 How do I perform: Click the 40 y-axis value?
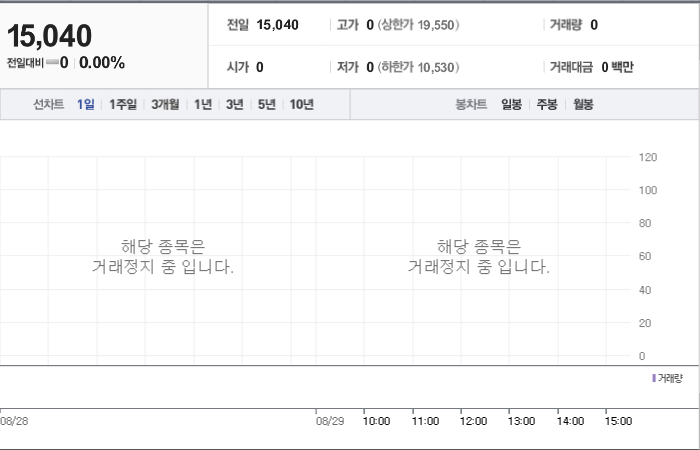[x=645, y=290]
